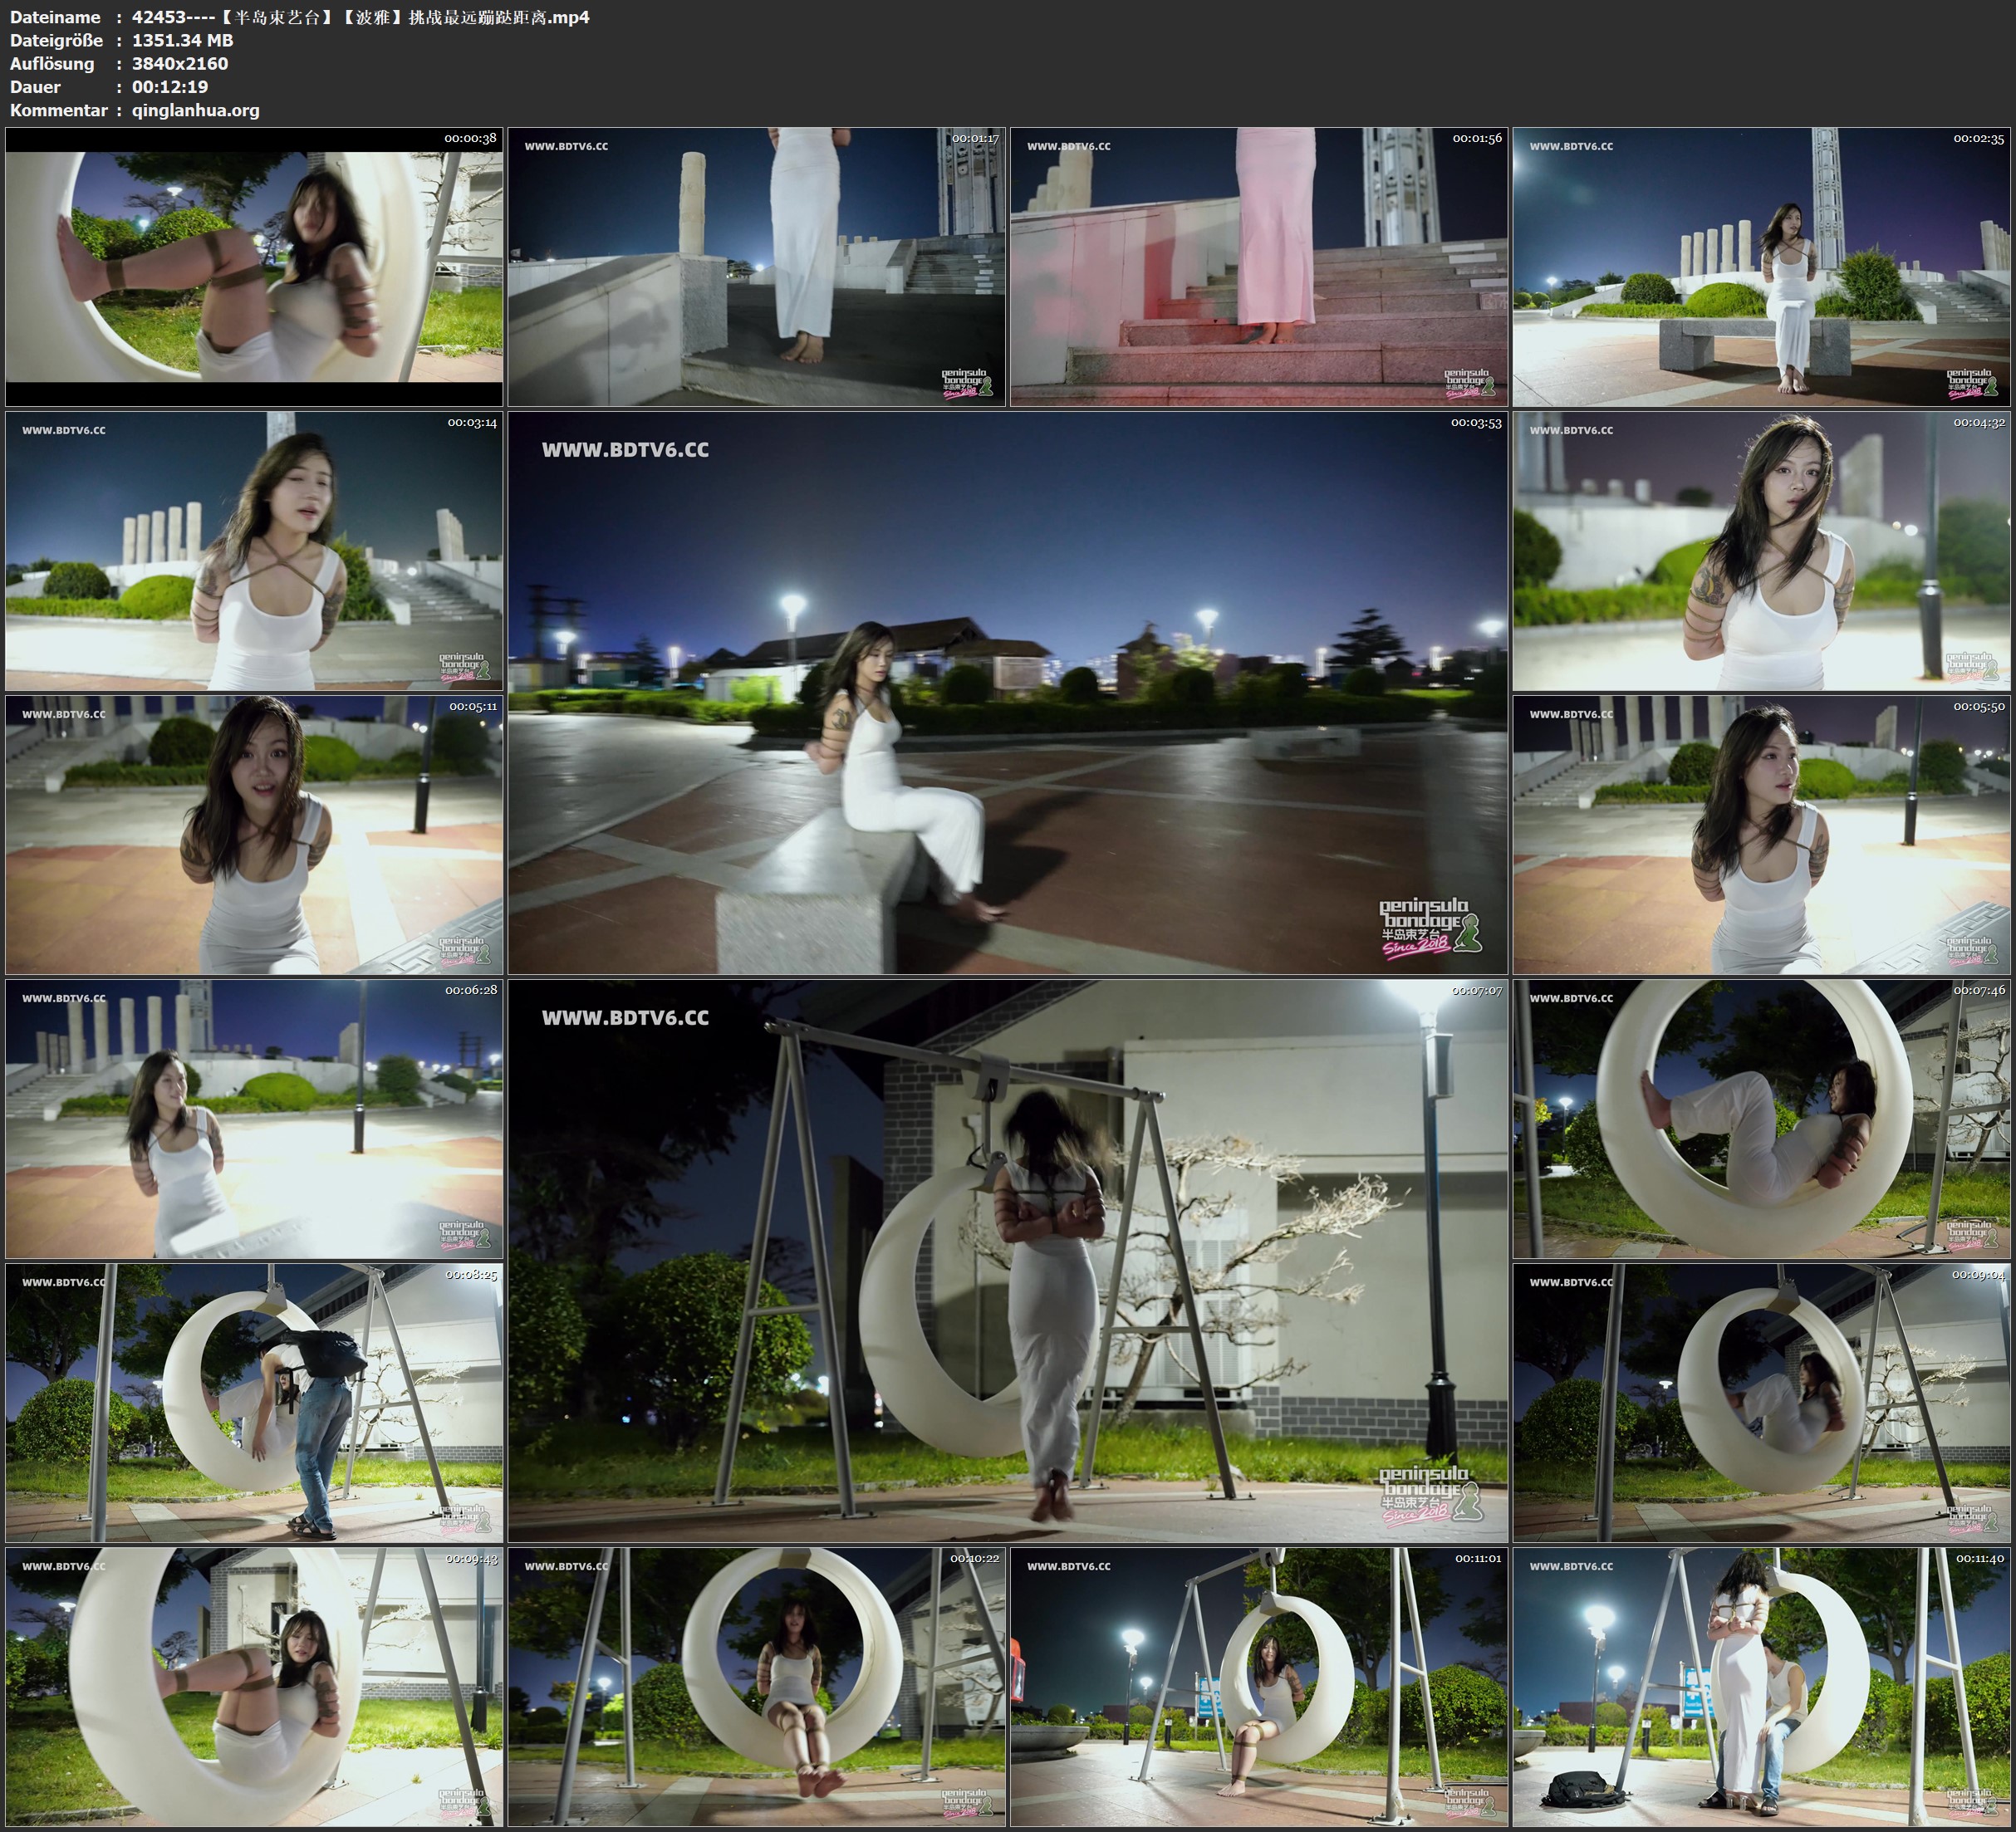The width and height of the screenshot is (2016, 1832).
Task: Click the frame marked 00:08:25
Action: (x=254, y=1402)
